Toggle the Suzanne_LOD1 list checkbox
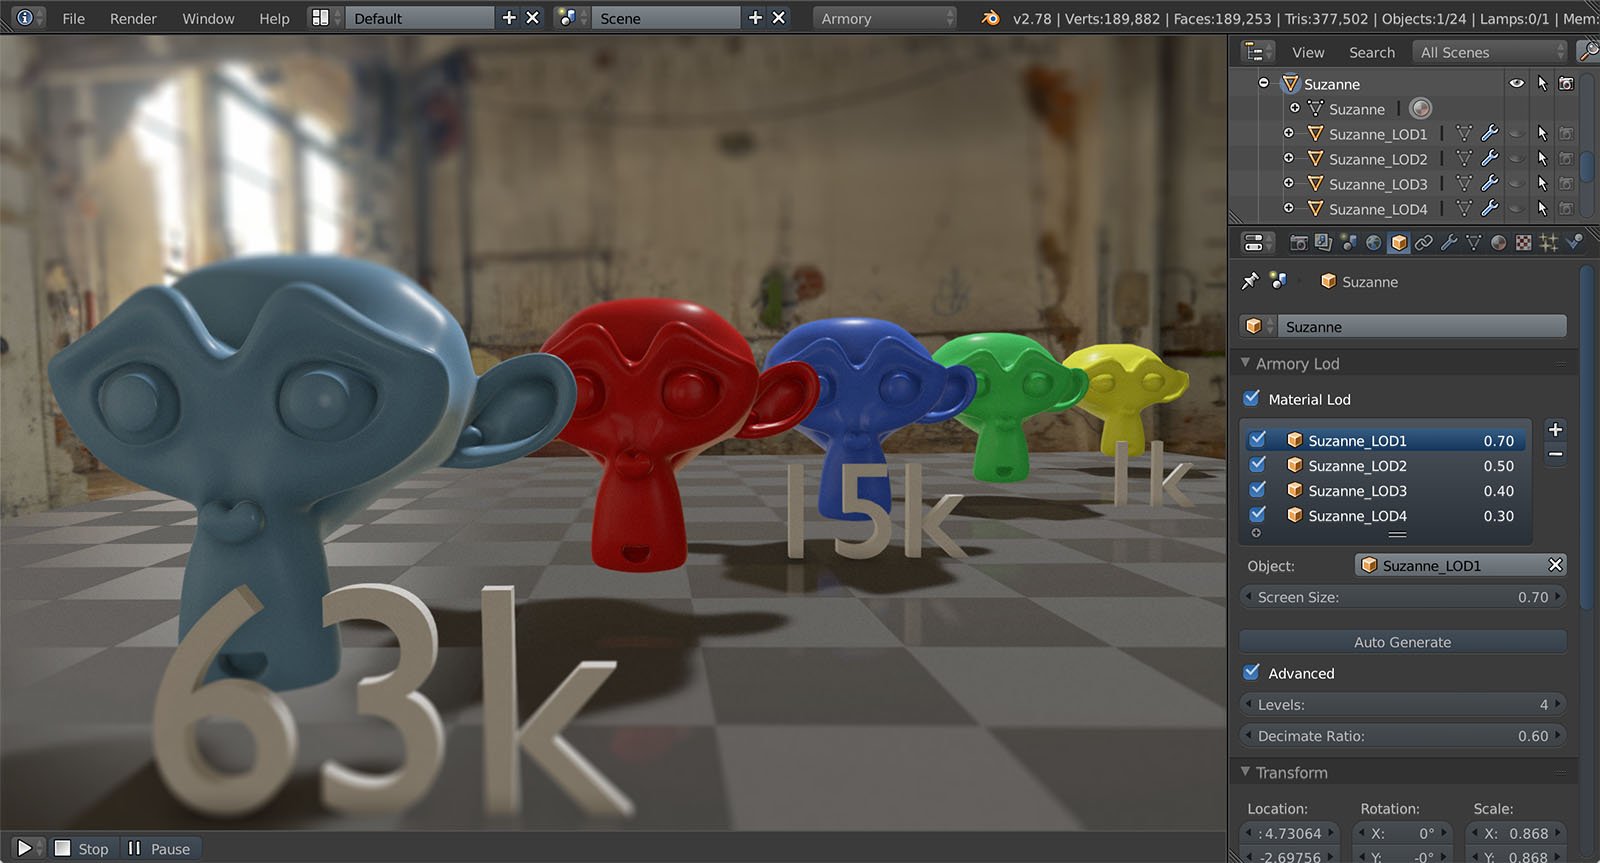Screen dimensions: 1600x863 [x=1258, y=439]
